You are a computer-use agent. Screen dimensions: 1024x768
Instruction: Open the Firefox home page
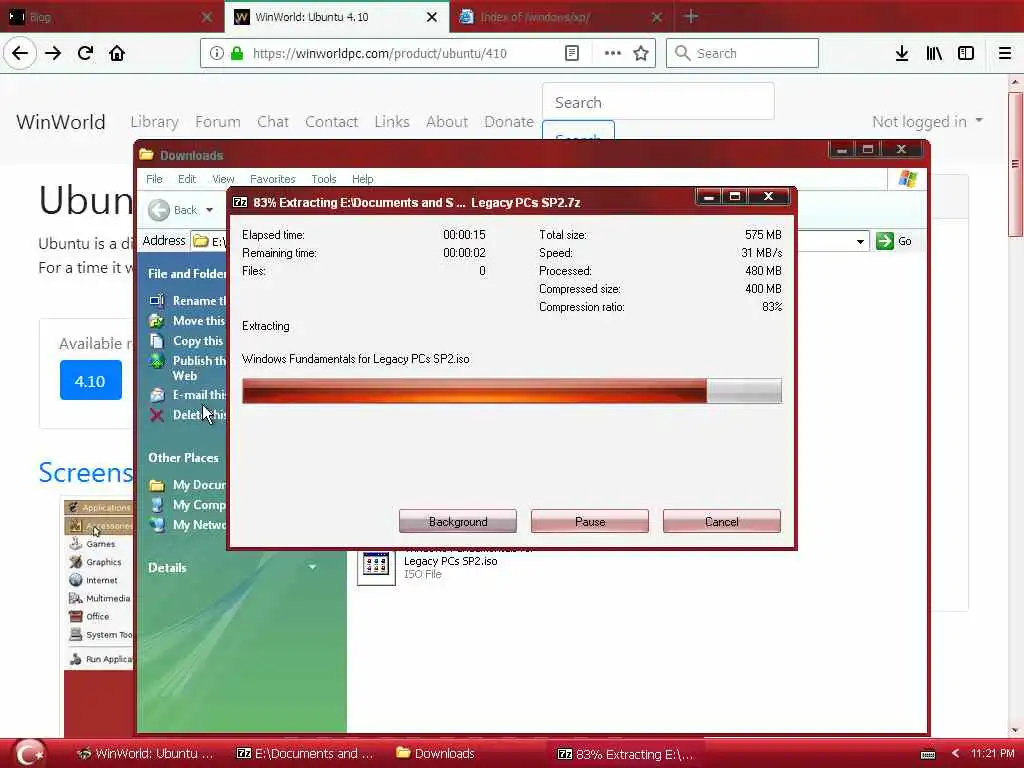117,53
